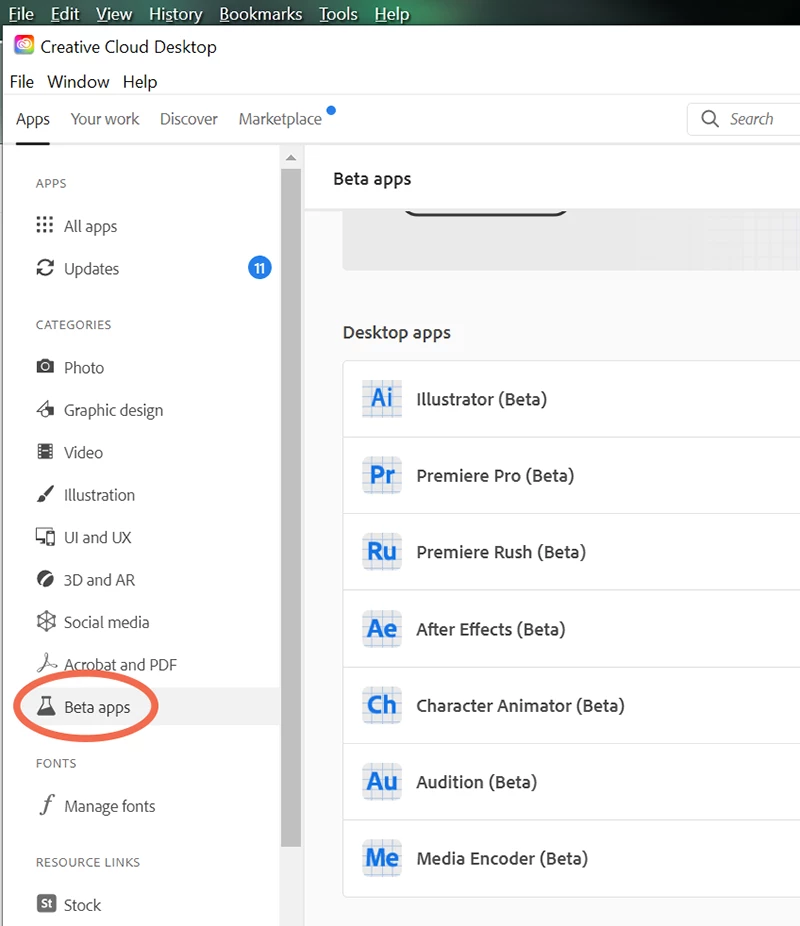This screenshot has width=800, height=926.
Task: Click the Character Animator (Beta) app name
Action: pyautogui.click(x=520, y=705)
